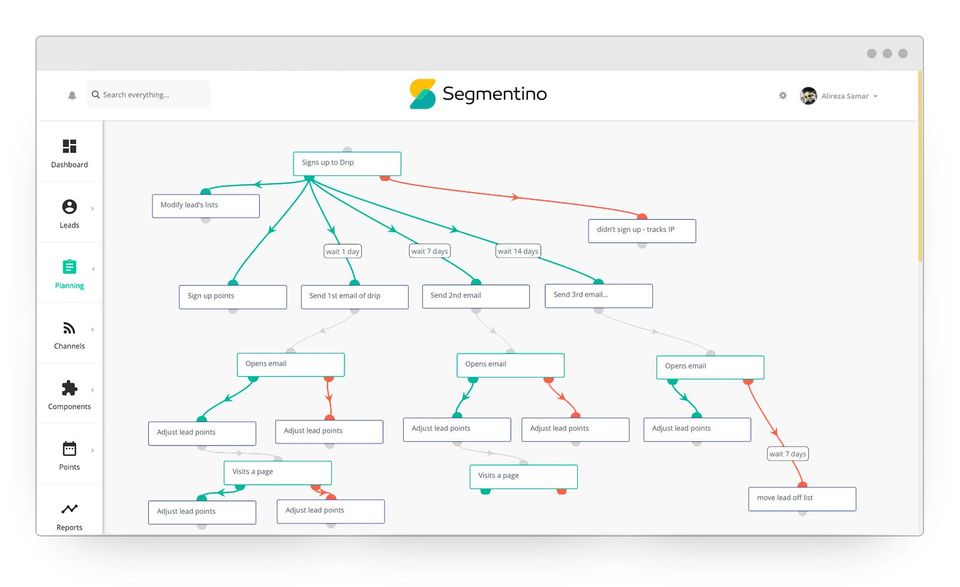Click the Dashboard label in sidebar

(x=69, y=165)
